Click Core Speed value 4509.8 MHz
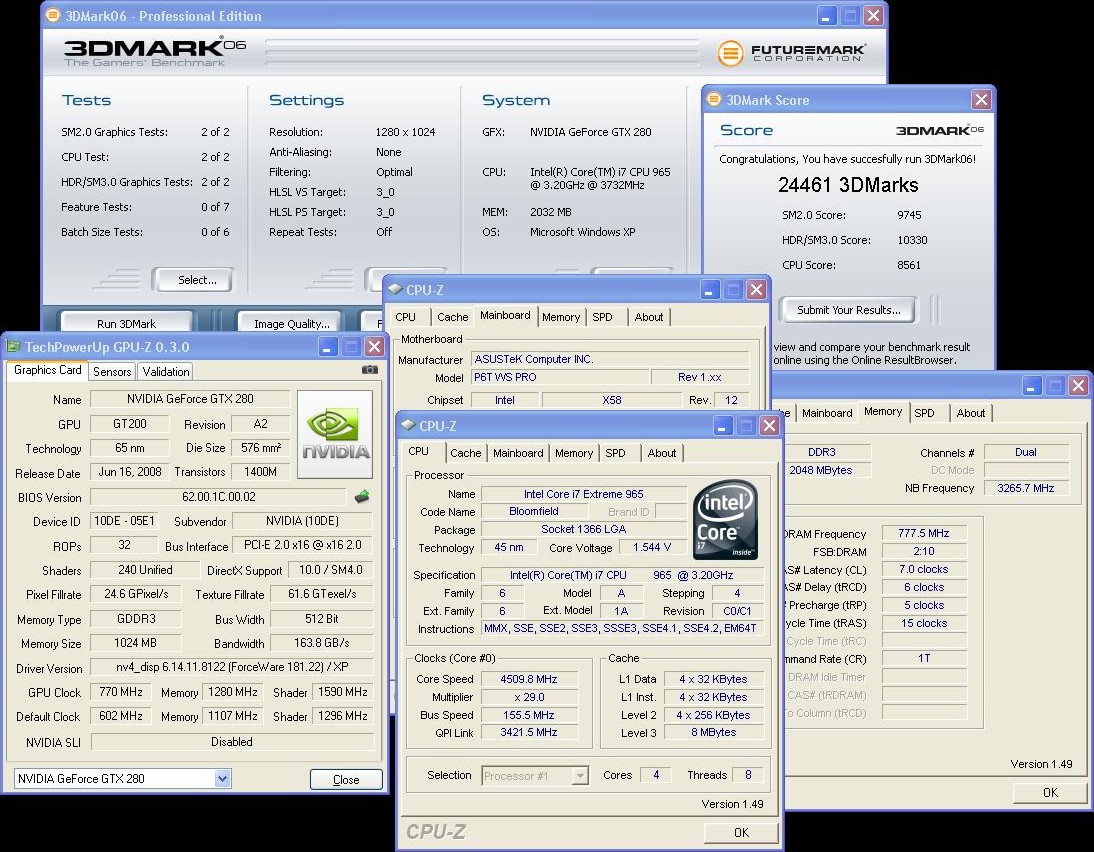The height and width of the screenshot is (852, 1094). (x=529, y=679)
